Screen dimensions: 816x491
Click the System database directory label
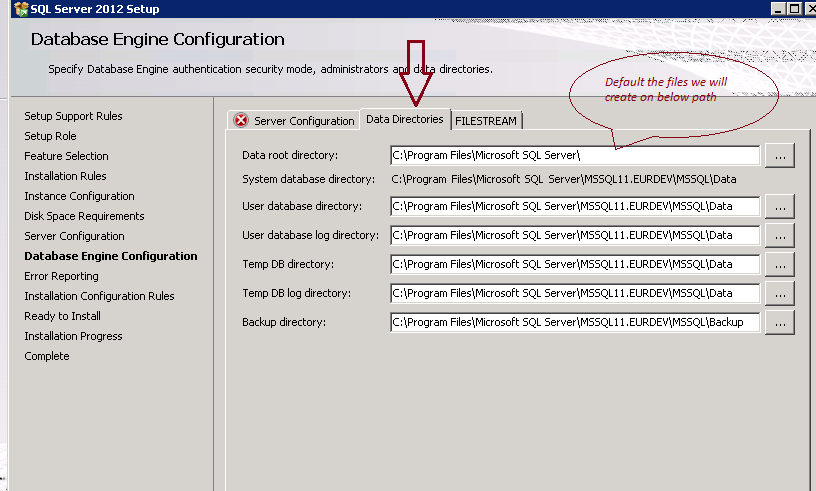(x=309, y=179)
